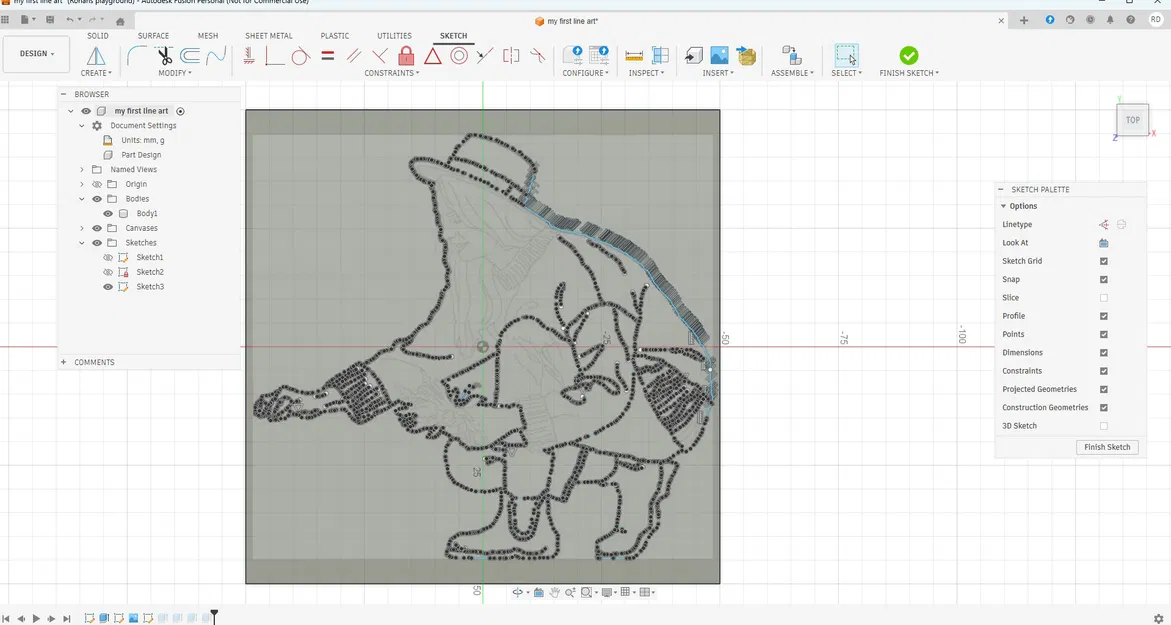The width and height of the screenshot is (1171, 625).
Task: Open the Create dropdown
Action: 95,72
